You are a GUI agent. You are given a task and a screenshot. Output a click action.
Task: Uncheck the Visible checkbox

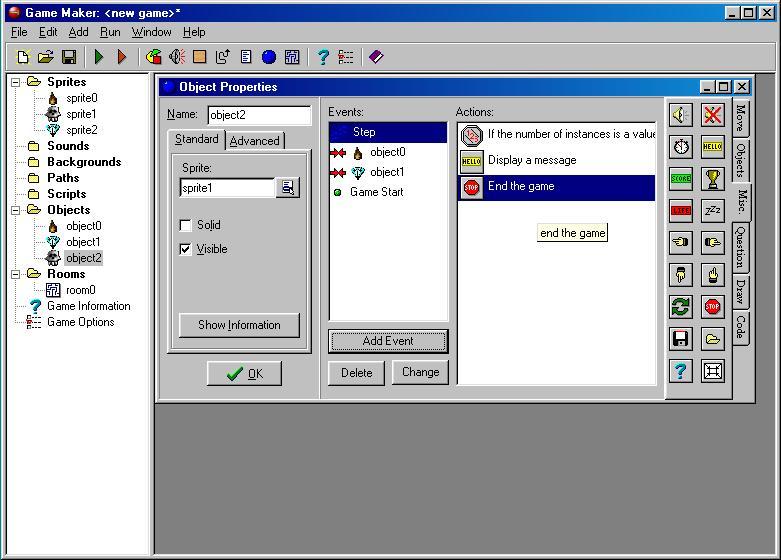(x=185, y=249)
